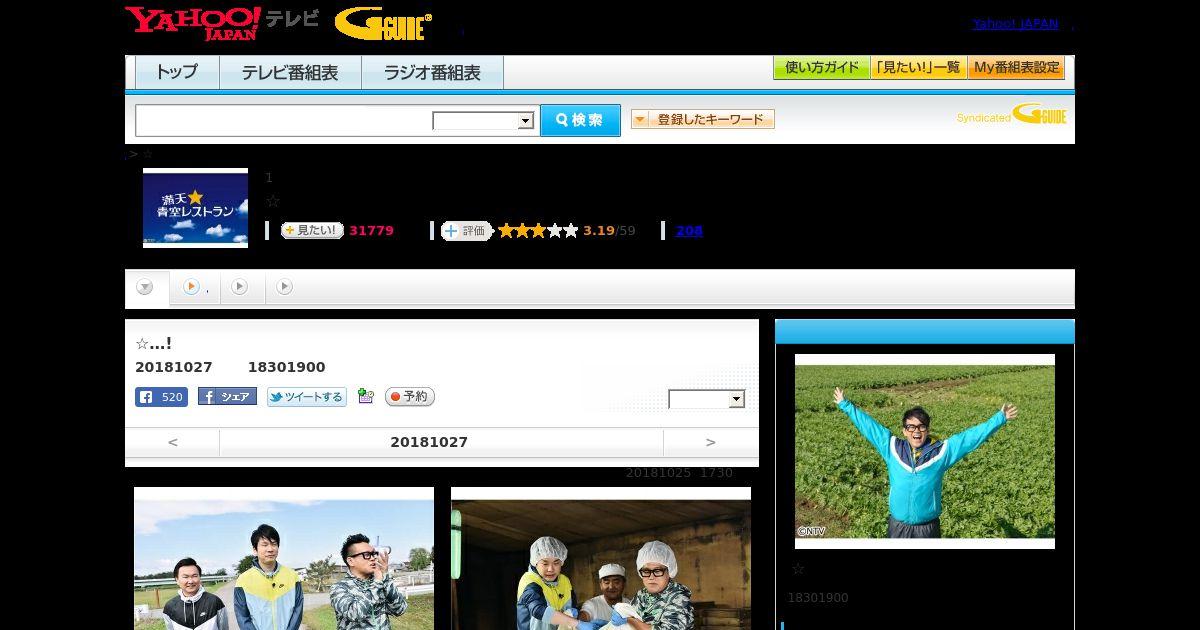Follow the Yahoo! JAPAN link
1200x630 pixels.
(x=1015, y=24)
